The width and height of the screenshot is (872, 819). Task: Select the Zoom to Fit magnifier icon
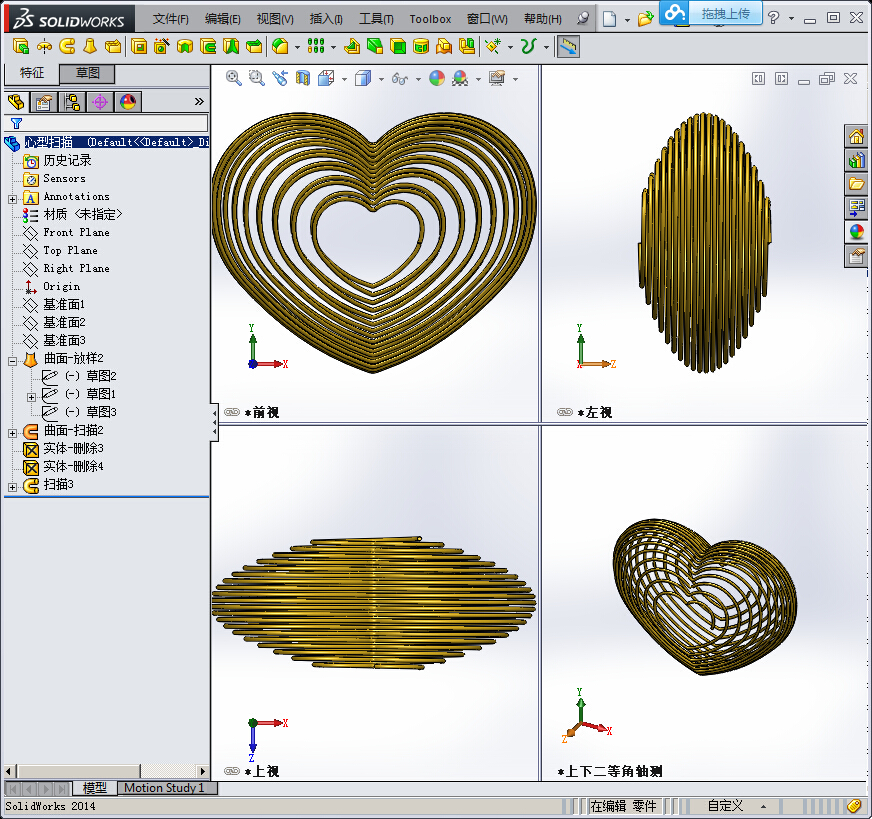point(234,78)
